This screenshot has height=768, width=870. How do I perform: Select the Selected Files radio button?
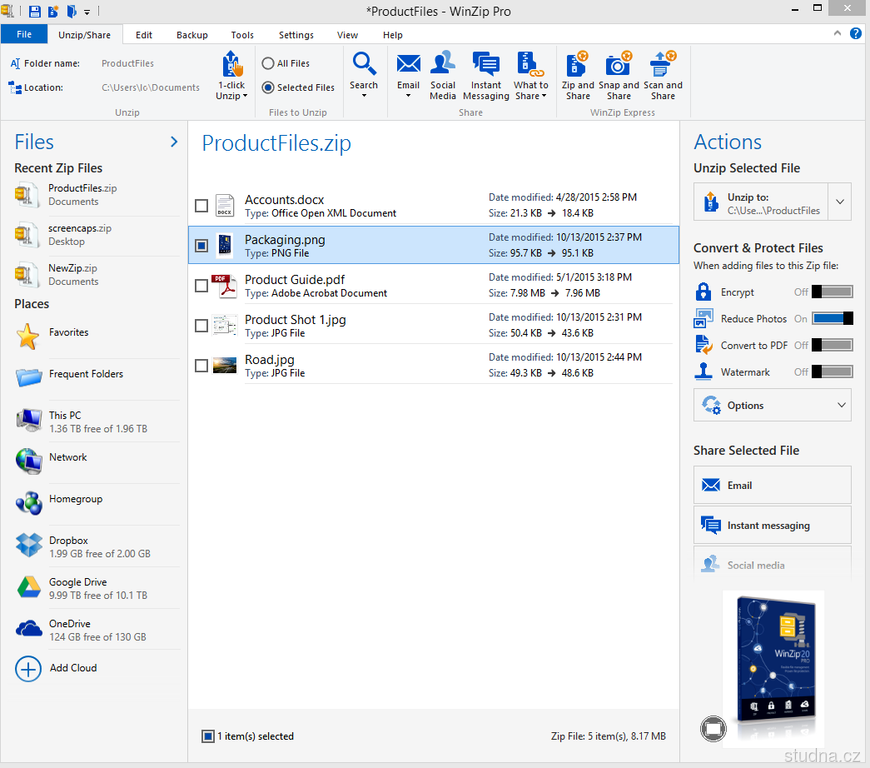pyautogui.click(x=268, y=88)
